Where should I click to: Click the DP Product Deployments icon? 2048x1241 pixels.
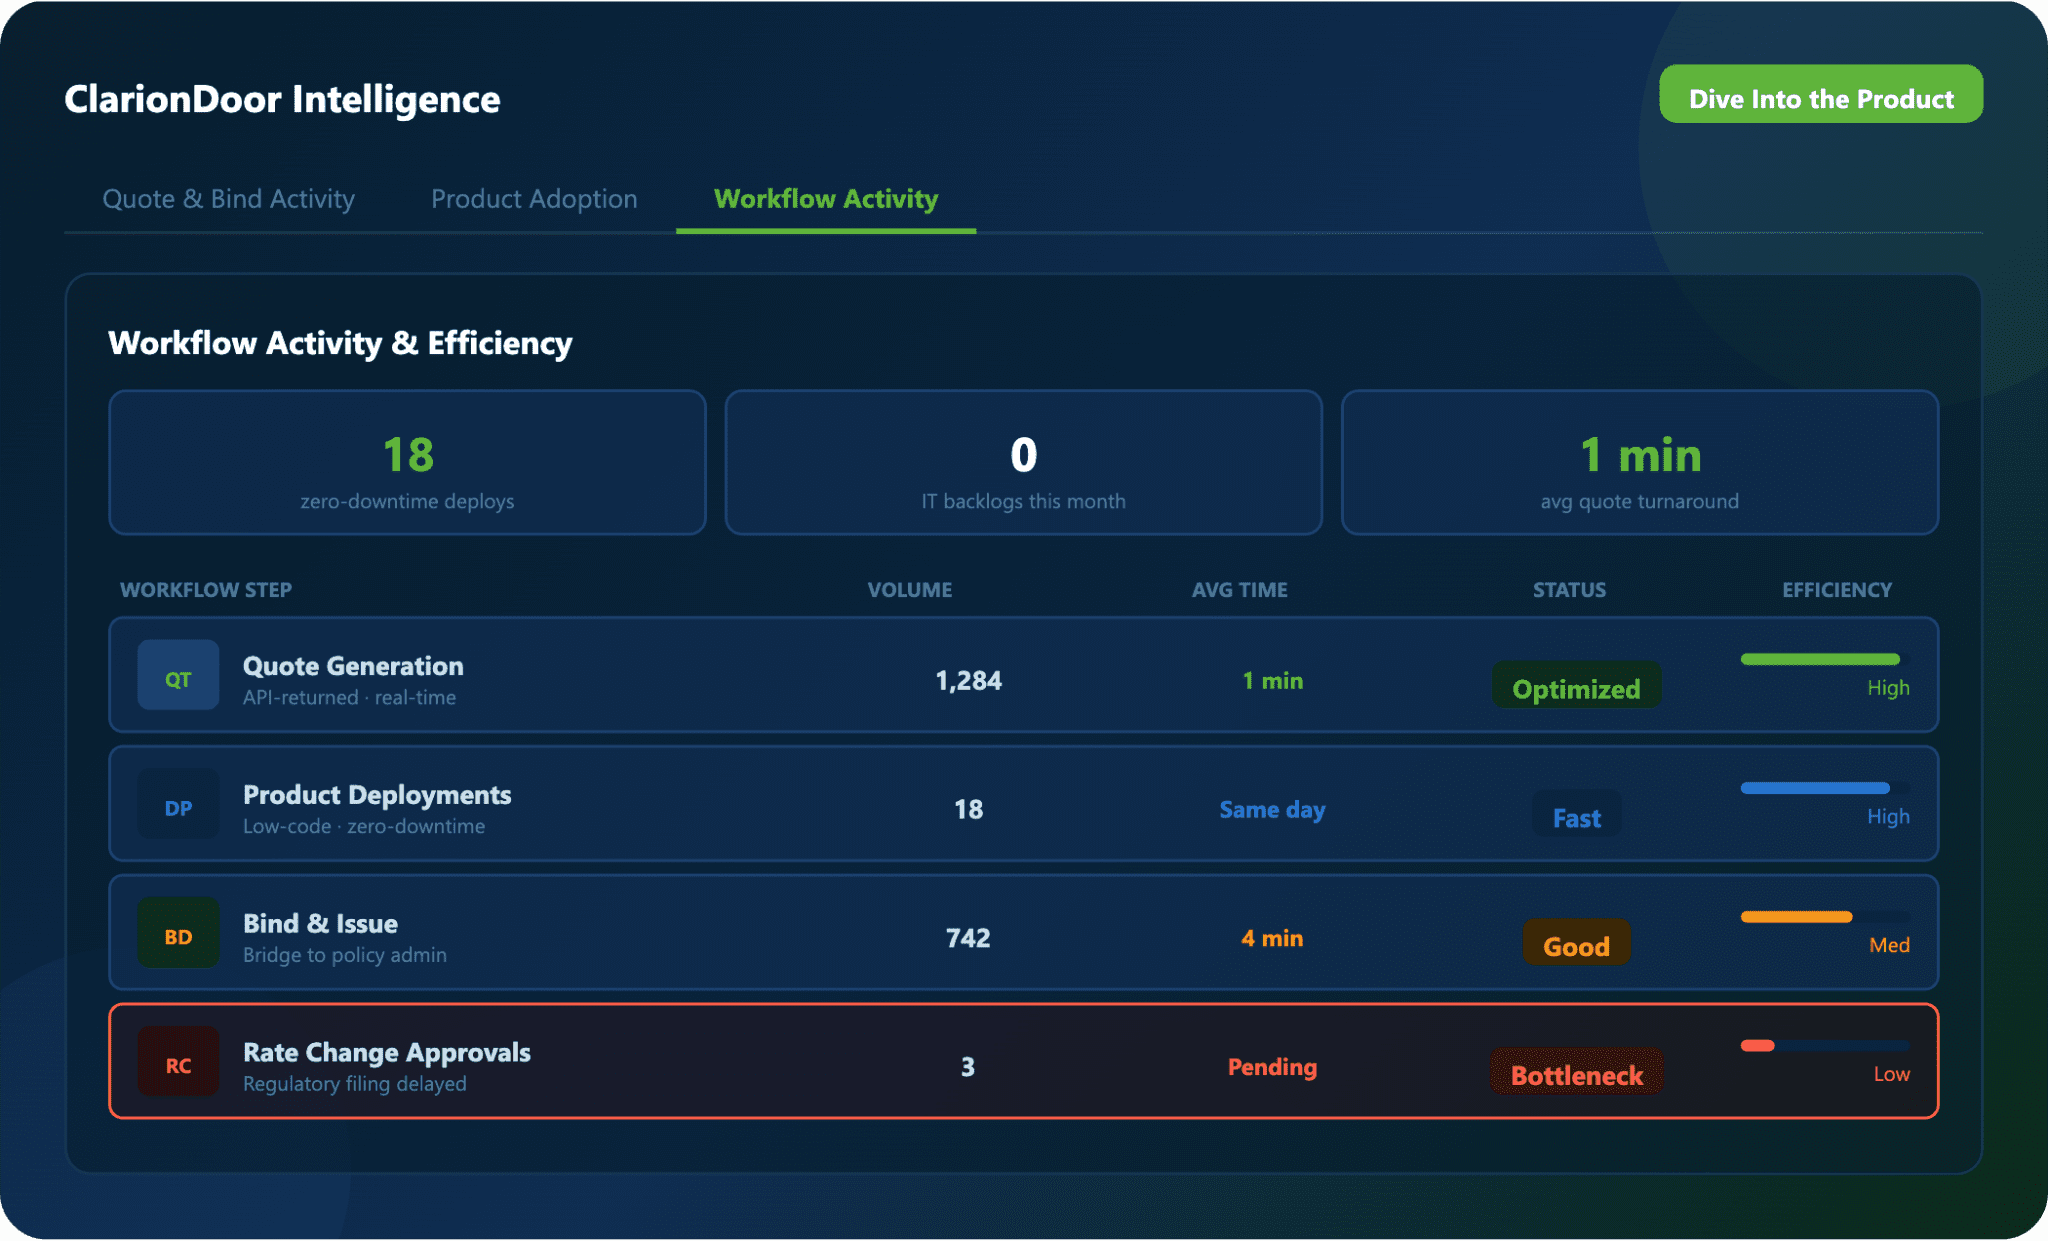178,805
